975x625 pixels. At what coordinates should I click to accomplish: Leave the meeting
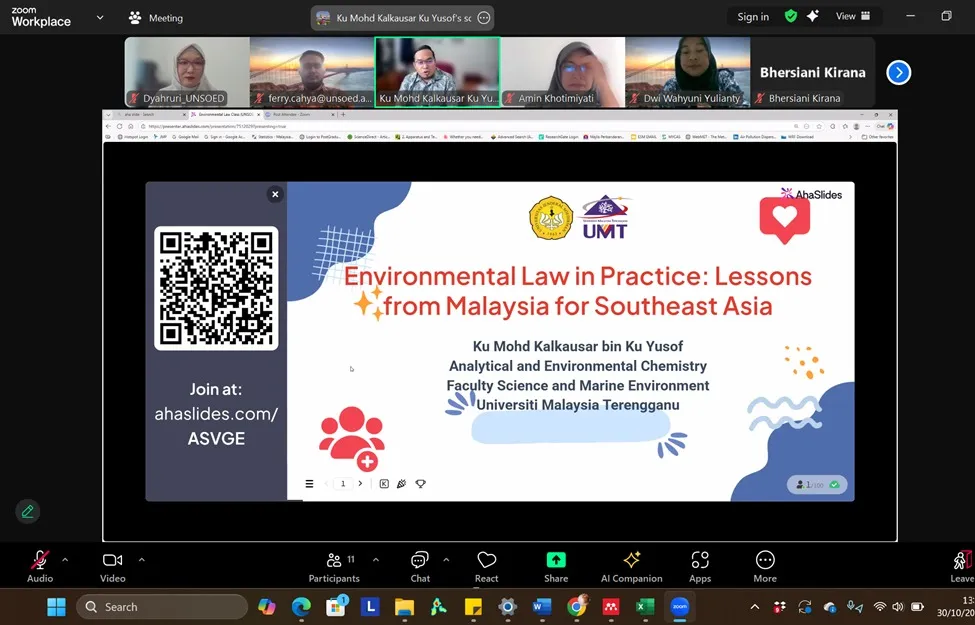[x=961, y=565]
